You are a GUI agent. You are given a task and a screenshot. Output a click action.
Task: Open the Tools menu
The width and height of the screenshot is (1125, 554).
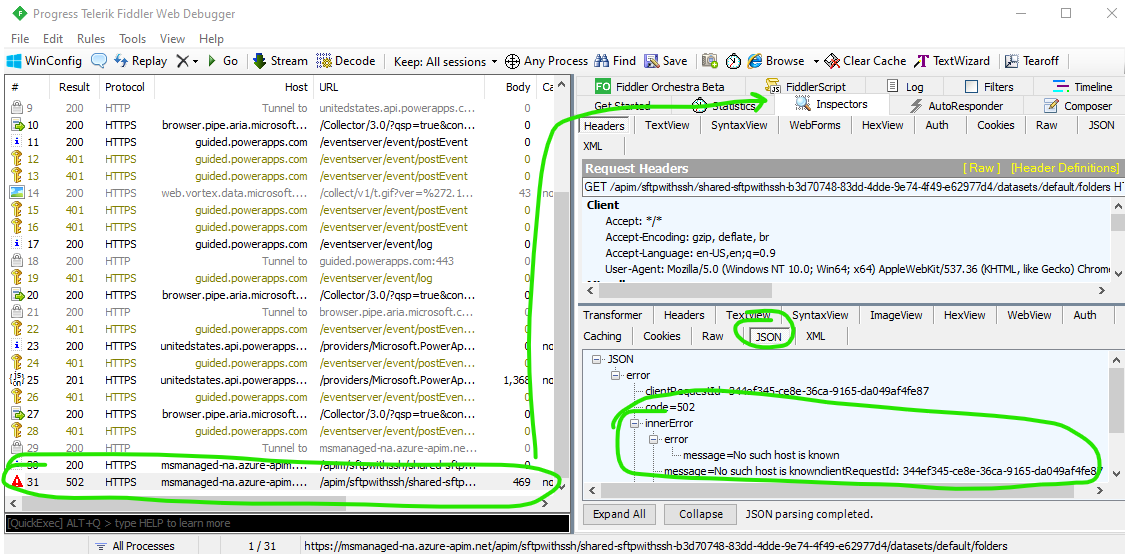tap(133, 39)
